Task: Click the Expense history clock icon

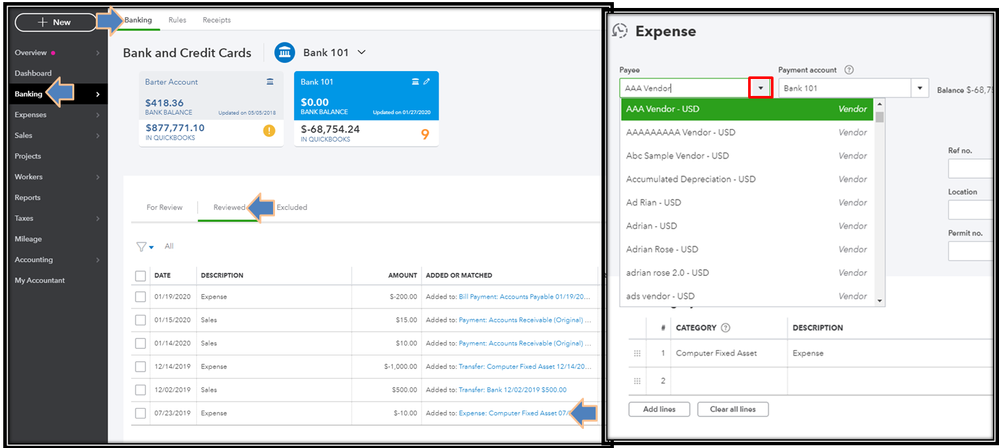Action: pos(620,31)
